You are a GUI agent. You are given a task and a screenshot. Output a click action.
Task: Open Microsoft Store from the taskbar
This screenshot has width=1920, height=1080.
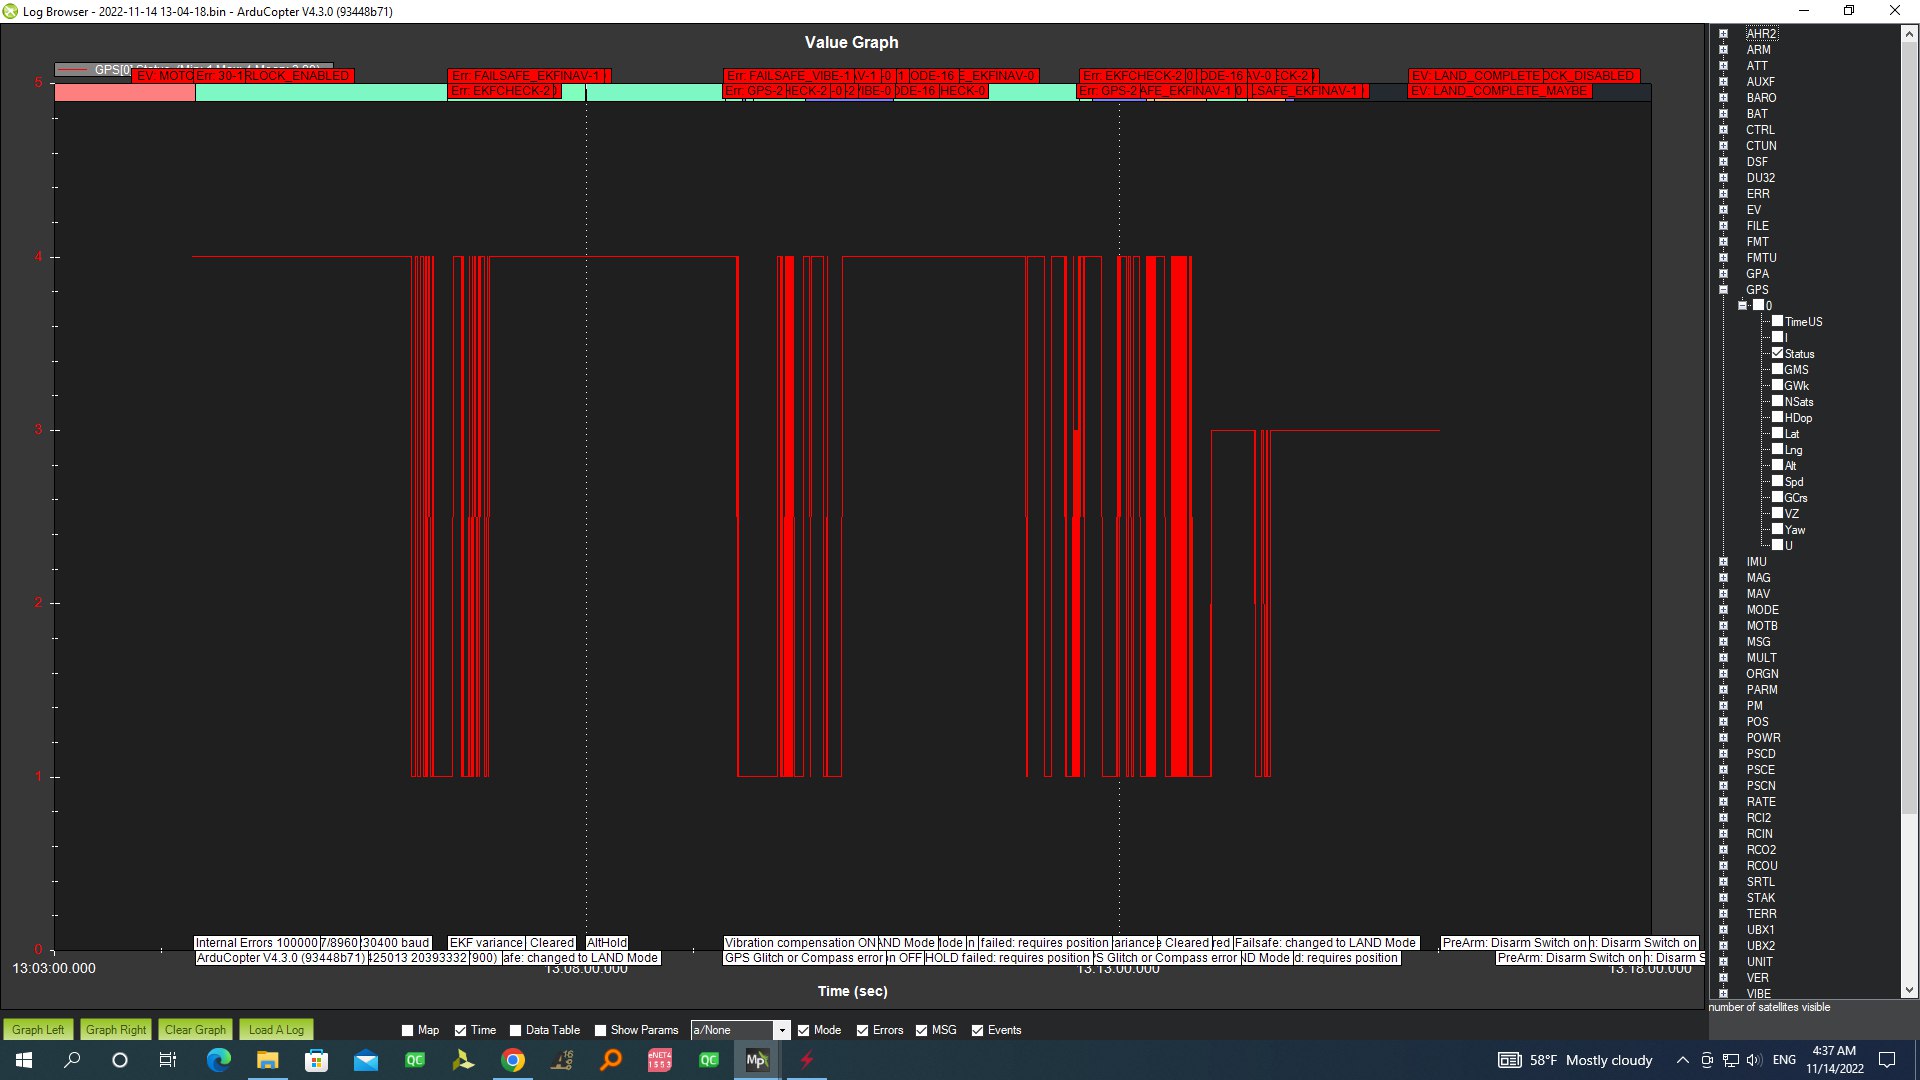[x=317, y=1060]
